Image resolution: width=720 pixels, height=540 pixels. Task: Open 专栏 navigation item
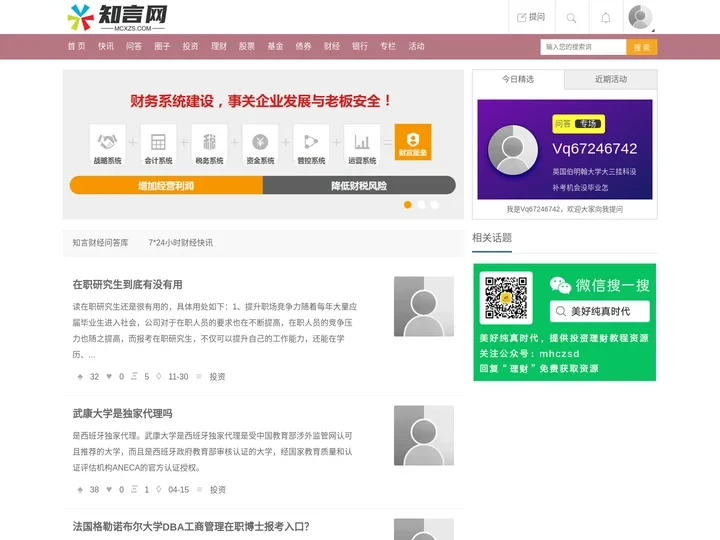388,46
